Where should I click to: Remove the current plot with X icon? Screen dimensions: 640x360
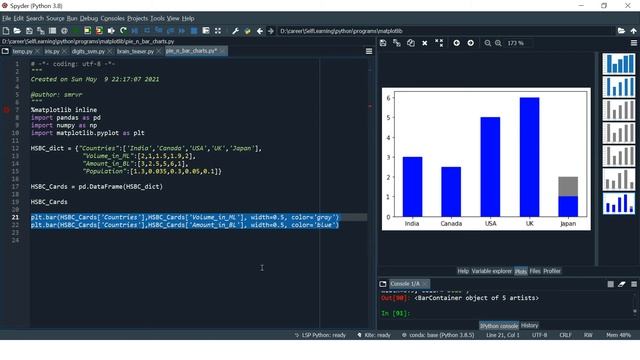pyautogui.click(x=424, y=43)
